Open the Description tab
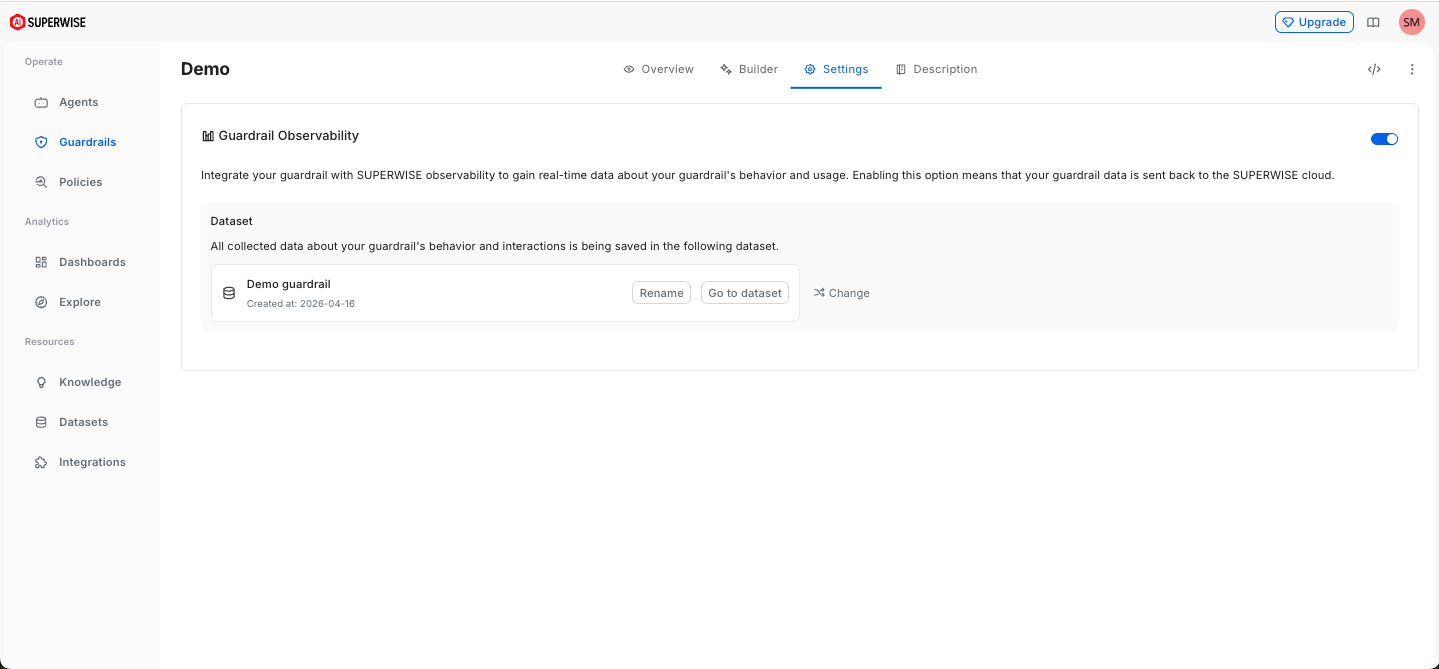This screenshot has width=1439, height=669. click(936, 69)
